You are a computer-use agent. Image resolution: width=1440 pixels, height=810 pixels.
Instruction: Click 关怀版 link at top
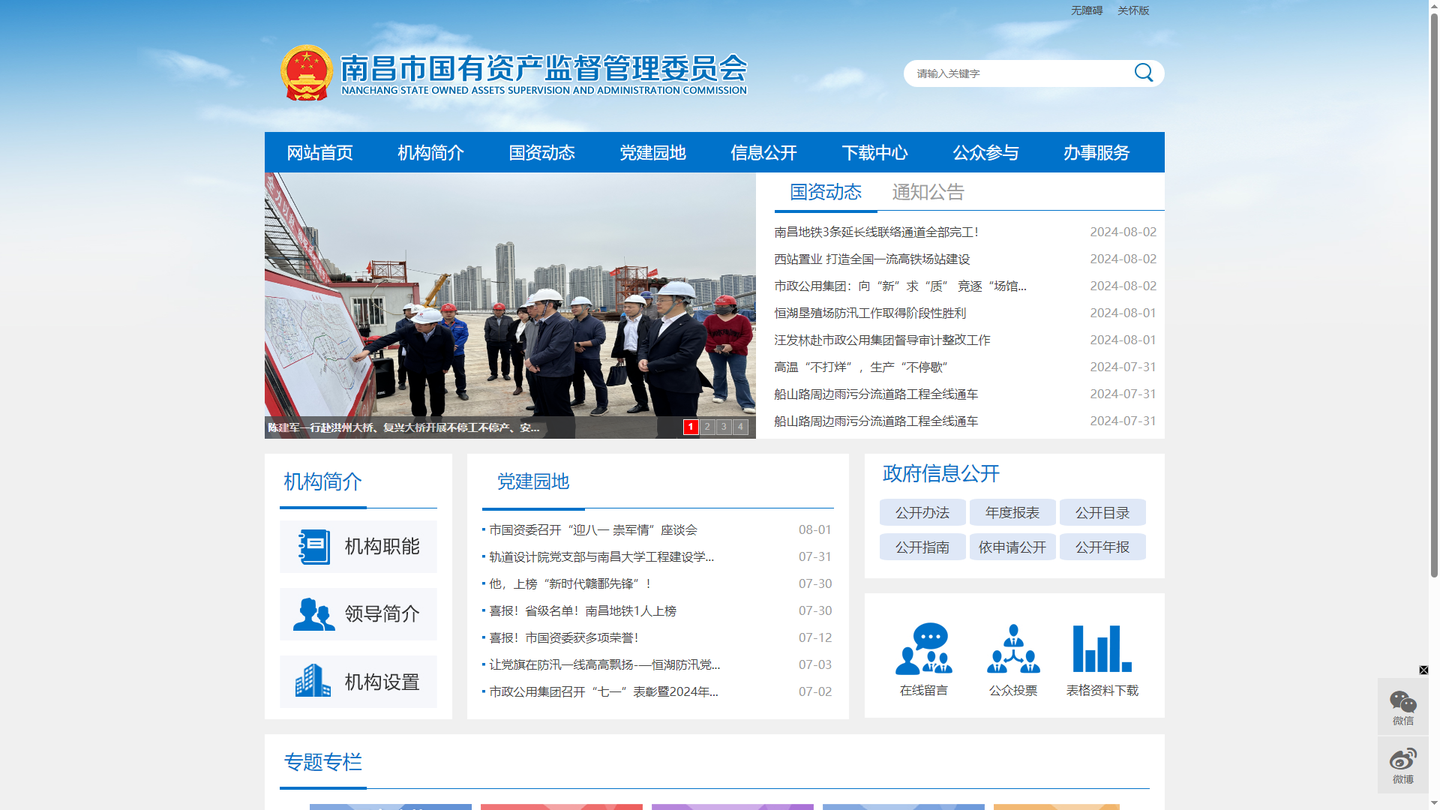pyautogui.click(x=1133, y=10)
